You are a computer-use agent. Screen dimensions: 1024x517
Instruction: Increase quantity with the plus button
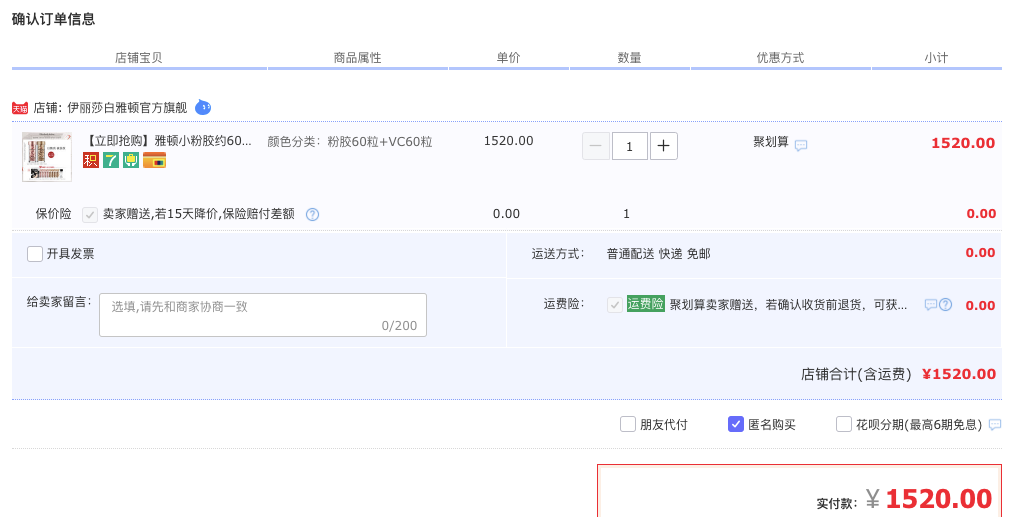click(x=664, y=146)
